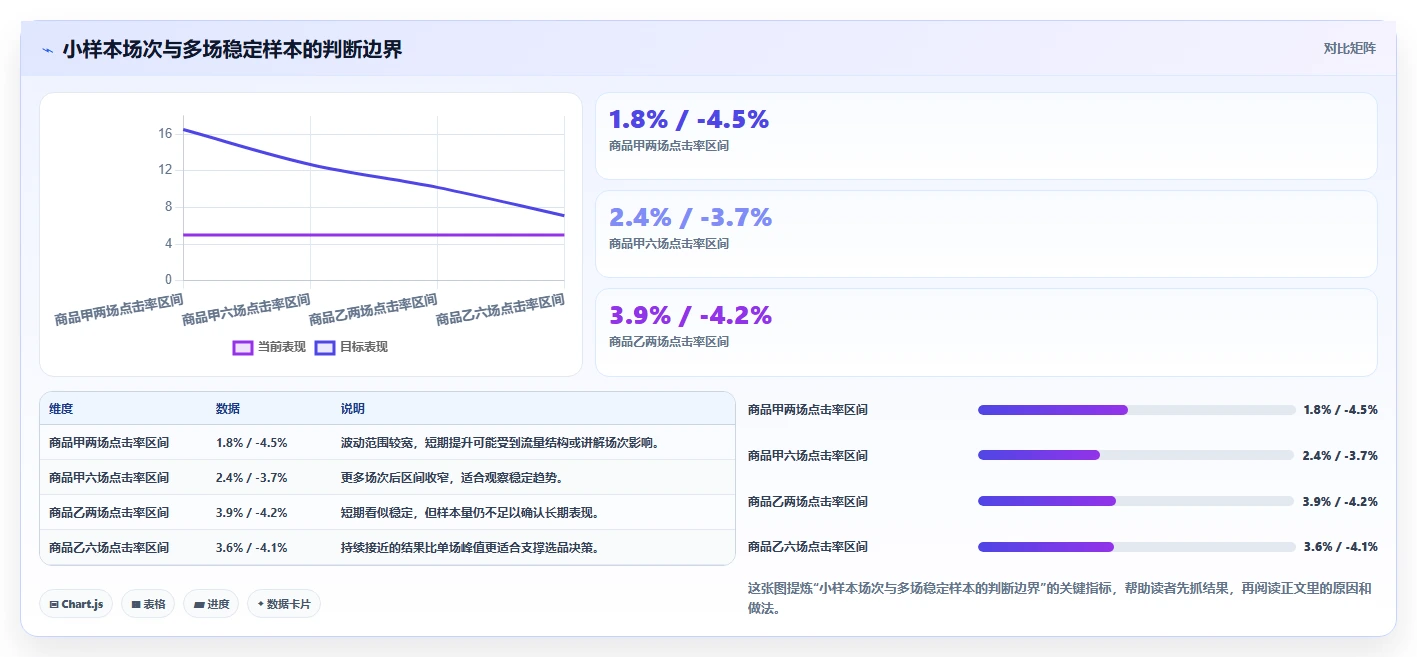The height and width of the screenshot is (657, 1417).
Task: Click the 2.4% / -3.7% data card value
Action: click(x=690, y=218)
